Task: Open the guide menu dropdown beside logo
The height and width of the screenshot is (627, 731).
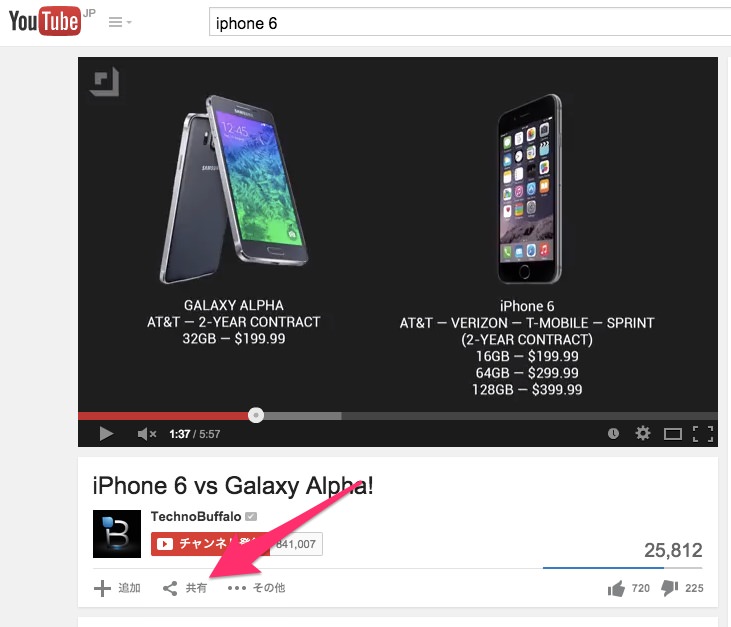Action: point(120,22)
